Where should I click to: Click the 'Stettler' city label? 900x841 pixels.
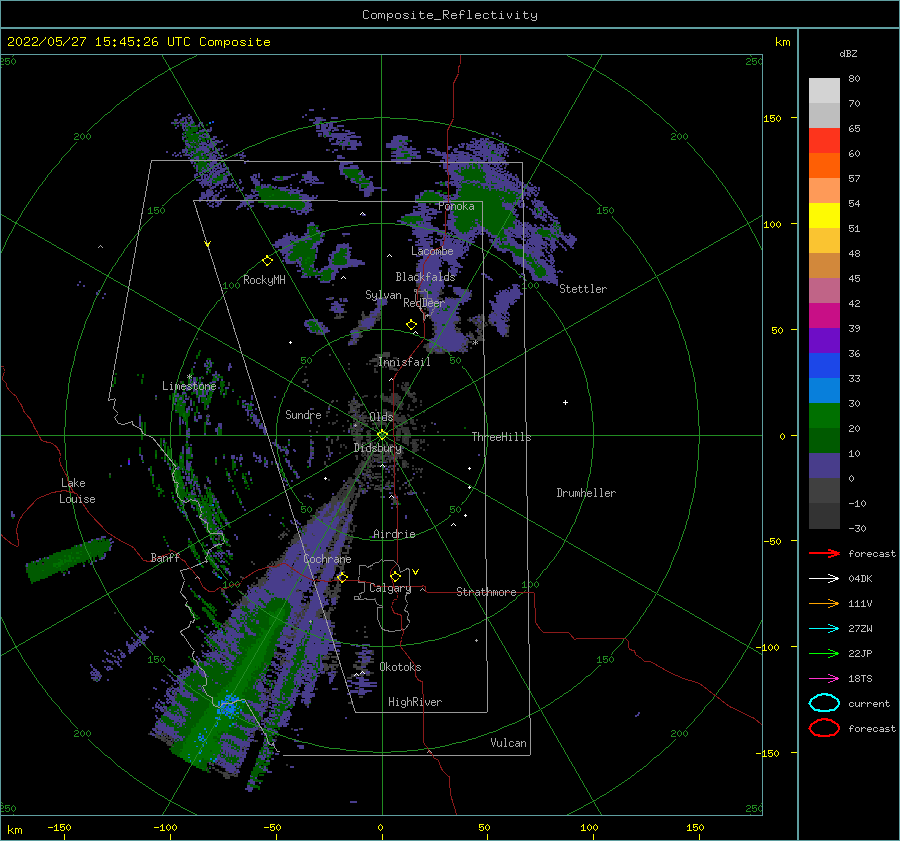[583, 289]
